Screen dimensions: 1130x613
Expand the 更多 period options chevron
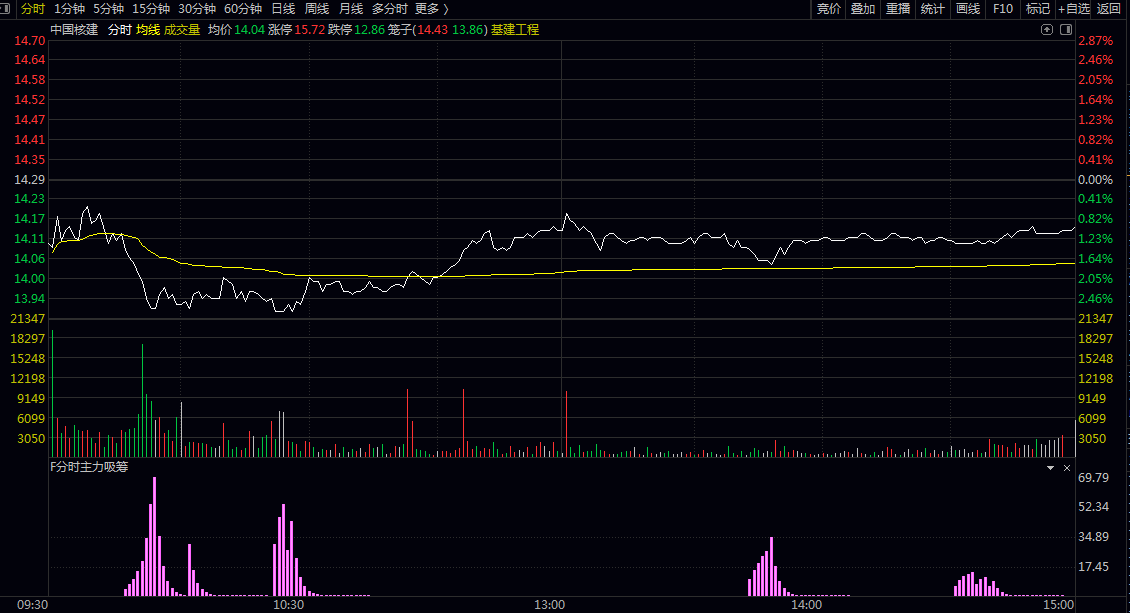(x=446, y=9)
